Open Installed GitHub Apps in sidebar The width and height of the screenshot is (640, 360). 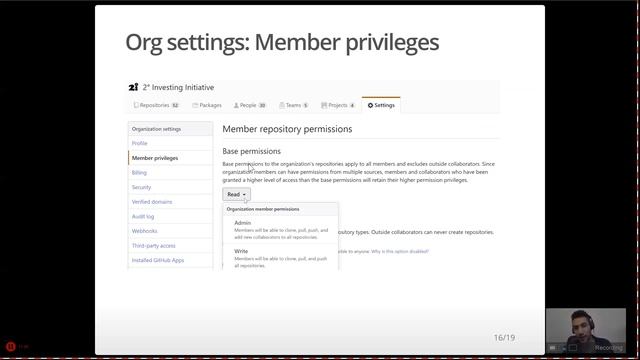(x=170, y=260)
